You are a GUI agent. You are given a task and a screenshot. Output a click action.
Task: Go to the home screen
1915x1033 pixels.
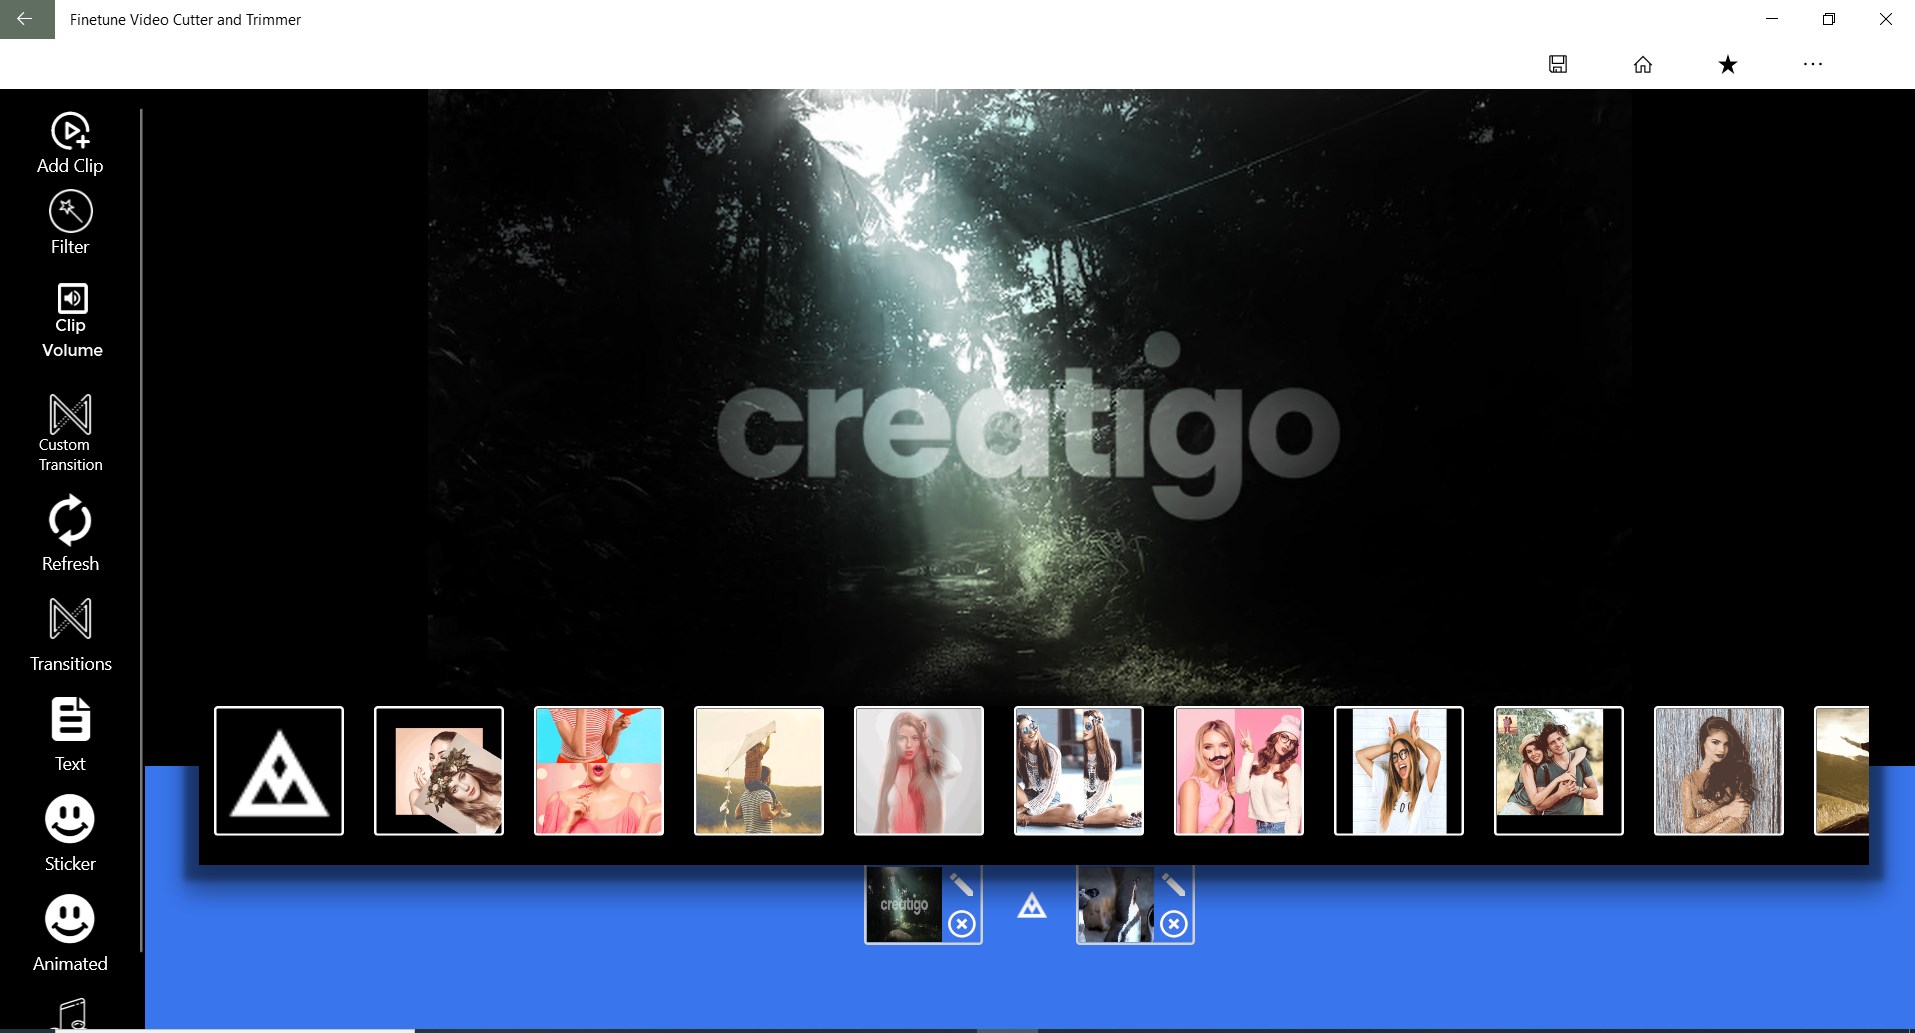tap(1644, 64)
